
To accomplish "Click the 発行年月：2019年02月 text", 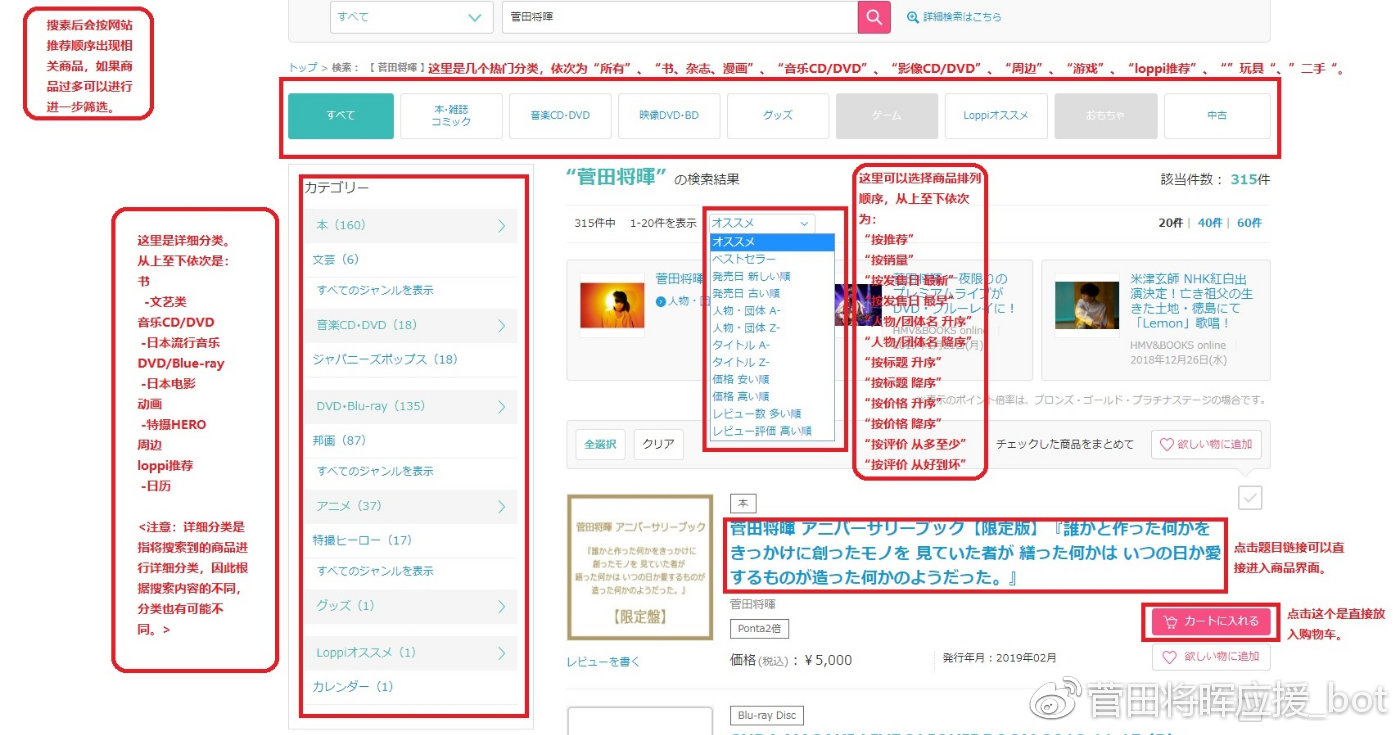I will [999, 658].
